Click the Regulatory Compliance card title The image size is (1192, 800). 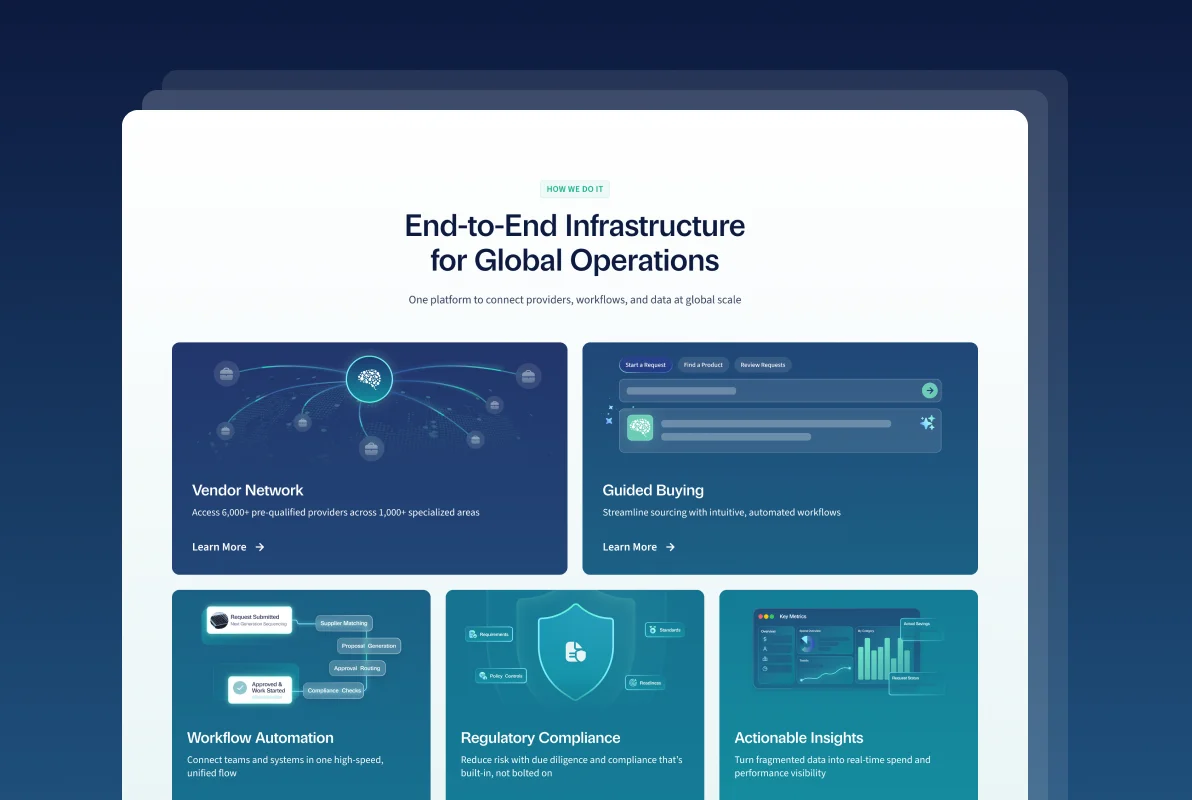[x=541, y=738]
